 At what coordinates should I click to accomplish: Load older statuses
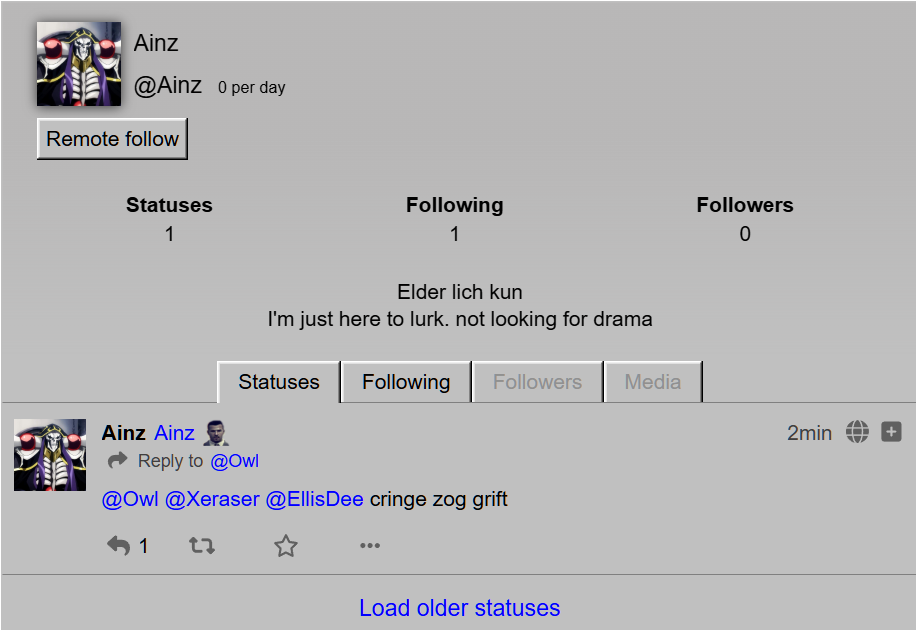tap(459, 608)
